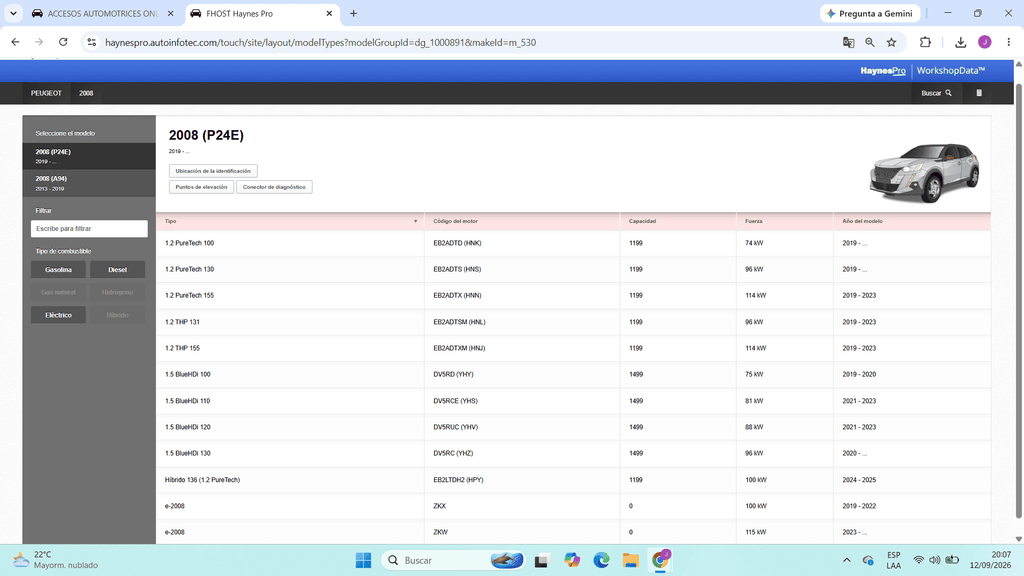
Task: Click the browser back arrow
Action: click(x=16, y=42)
